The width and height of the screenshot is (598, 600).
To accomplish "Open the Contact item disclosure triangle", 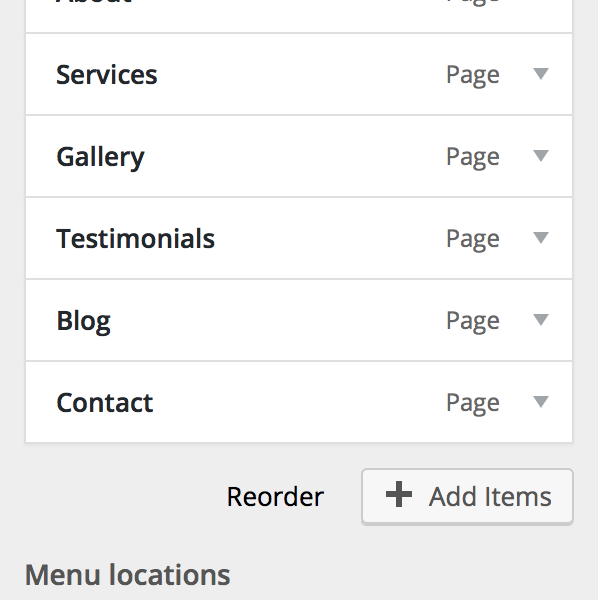I will click(541, 402).
